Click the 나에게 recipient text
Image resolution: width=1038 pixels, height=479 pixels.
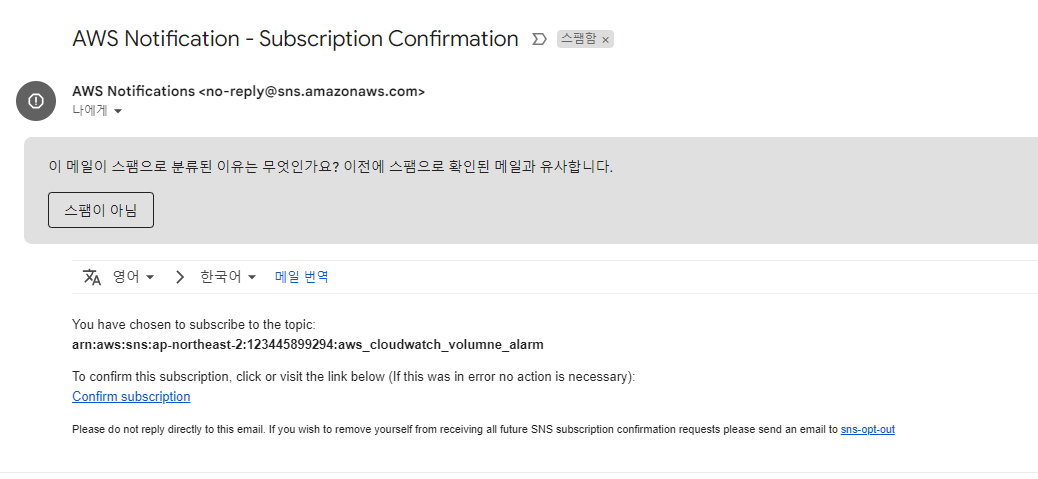coord(90,110)
